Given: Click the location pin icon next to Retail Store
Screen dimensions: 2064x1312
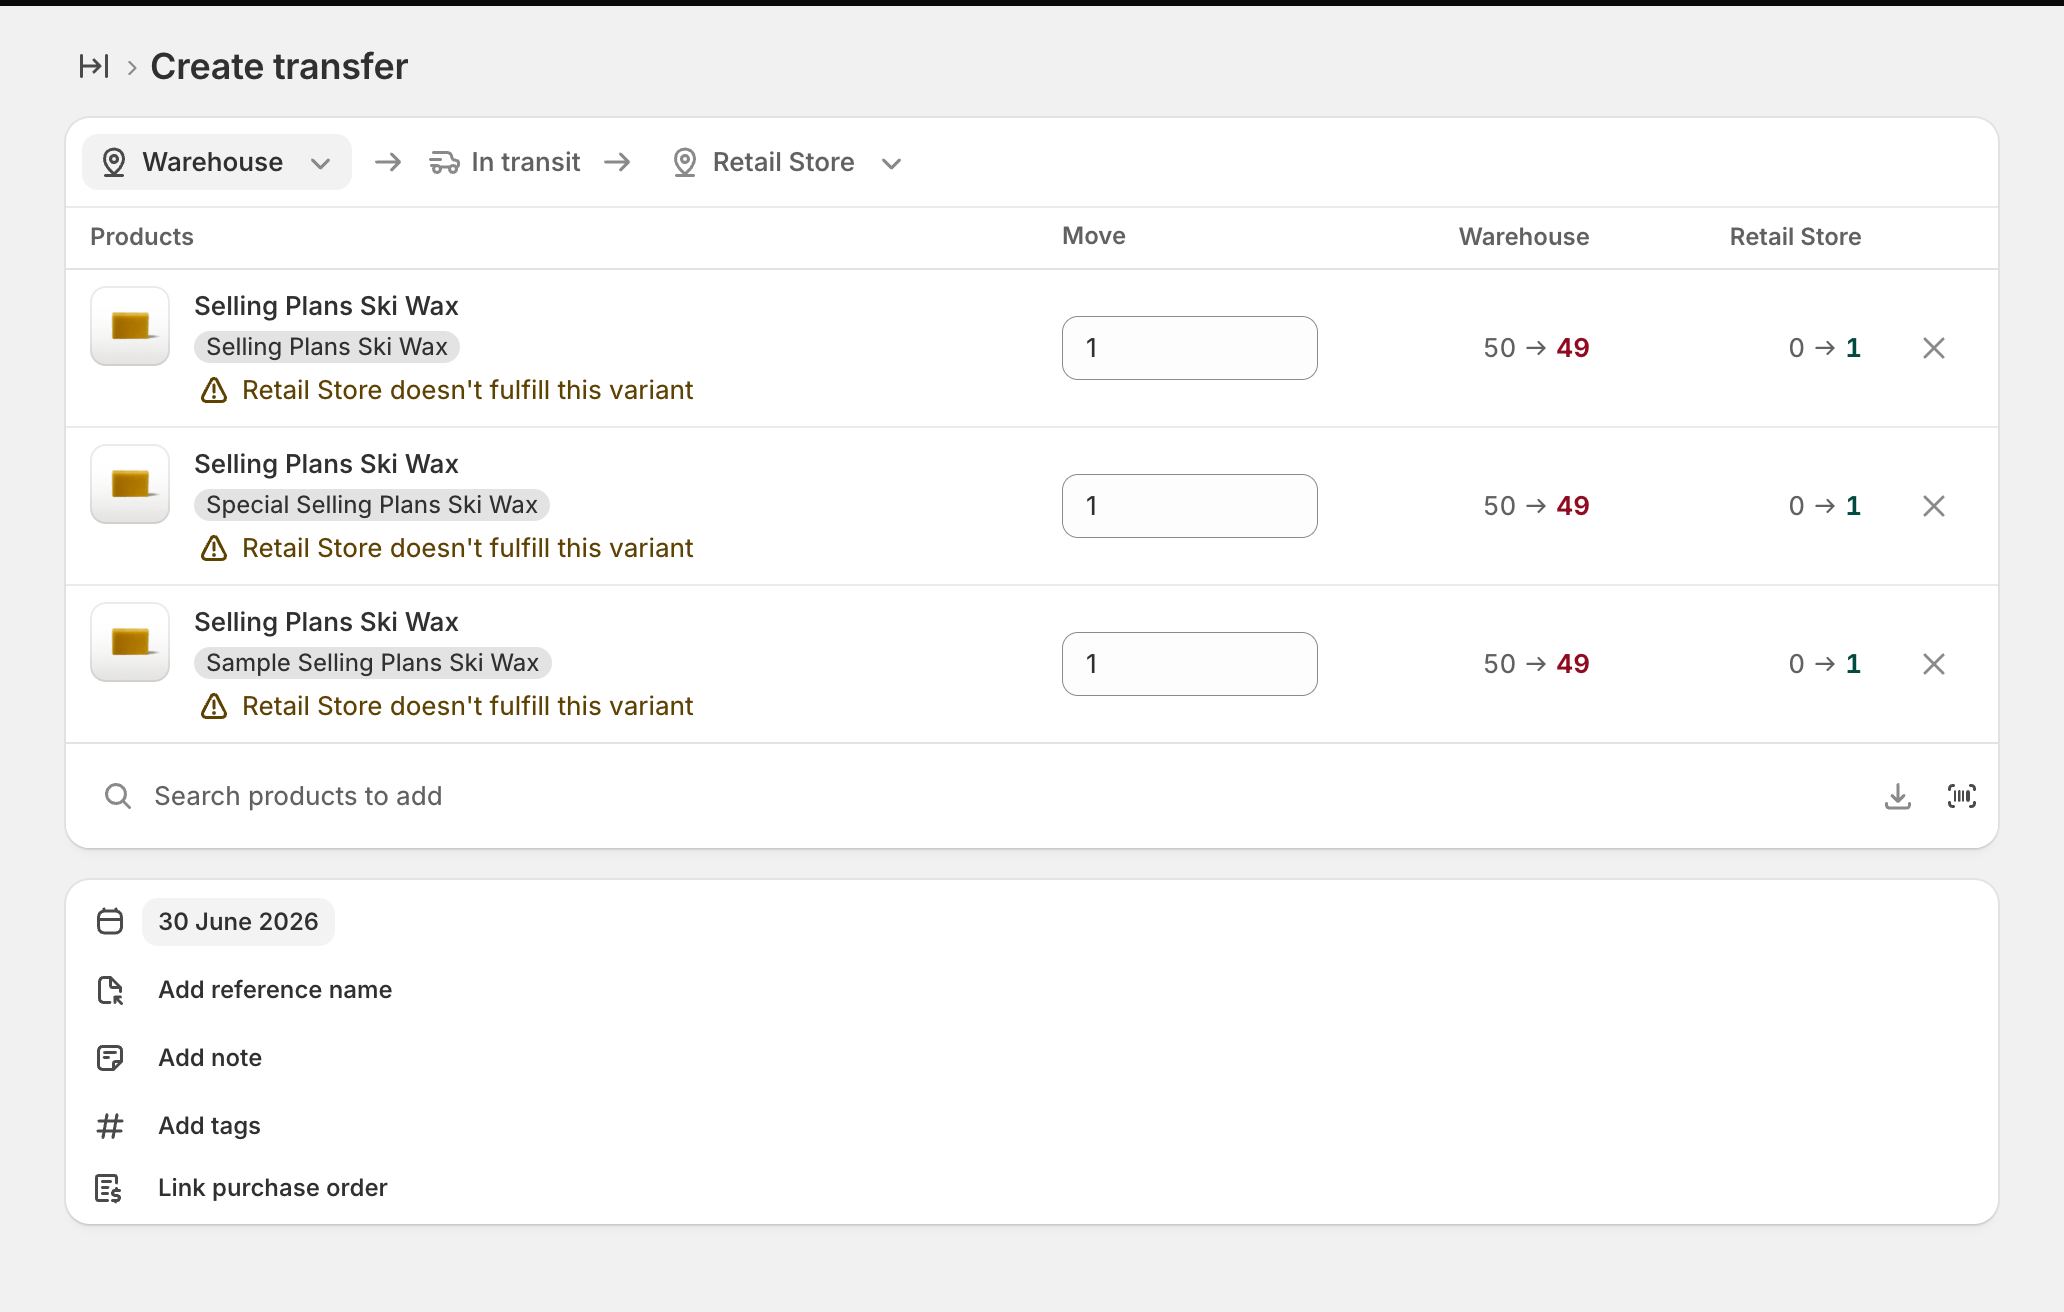Looking at the screenshot, I should click(685, 162).
